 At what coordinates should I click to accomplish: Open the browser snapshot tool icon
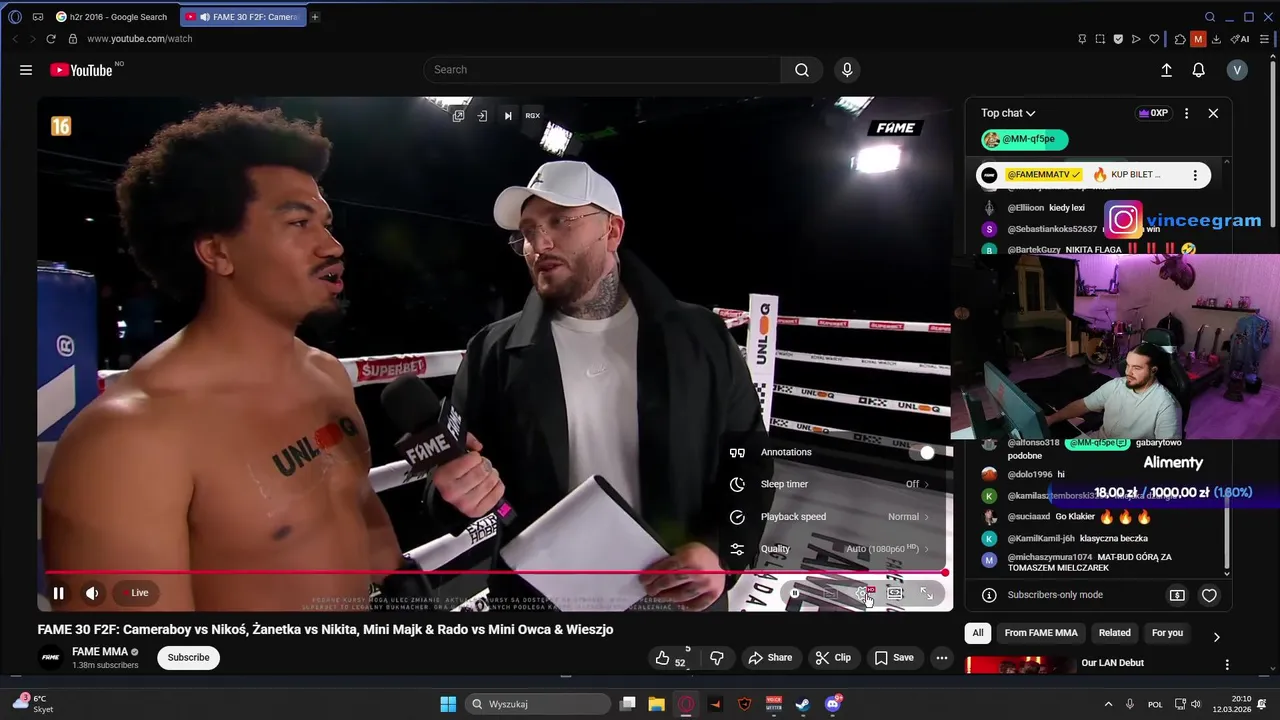click(x=1100, y=39)
